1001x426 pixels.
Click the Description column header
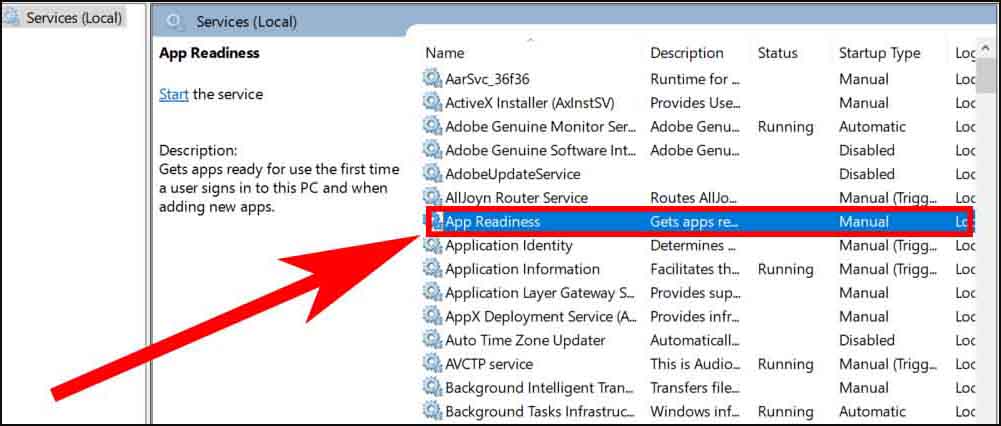pyautogui.click(x=687, y=53)
